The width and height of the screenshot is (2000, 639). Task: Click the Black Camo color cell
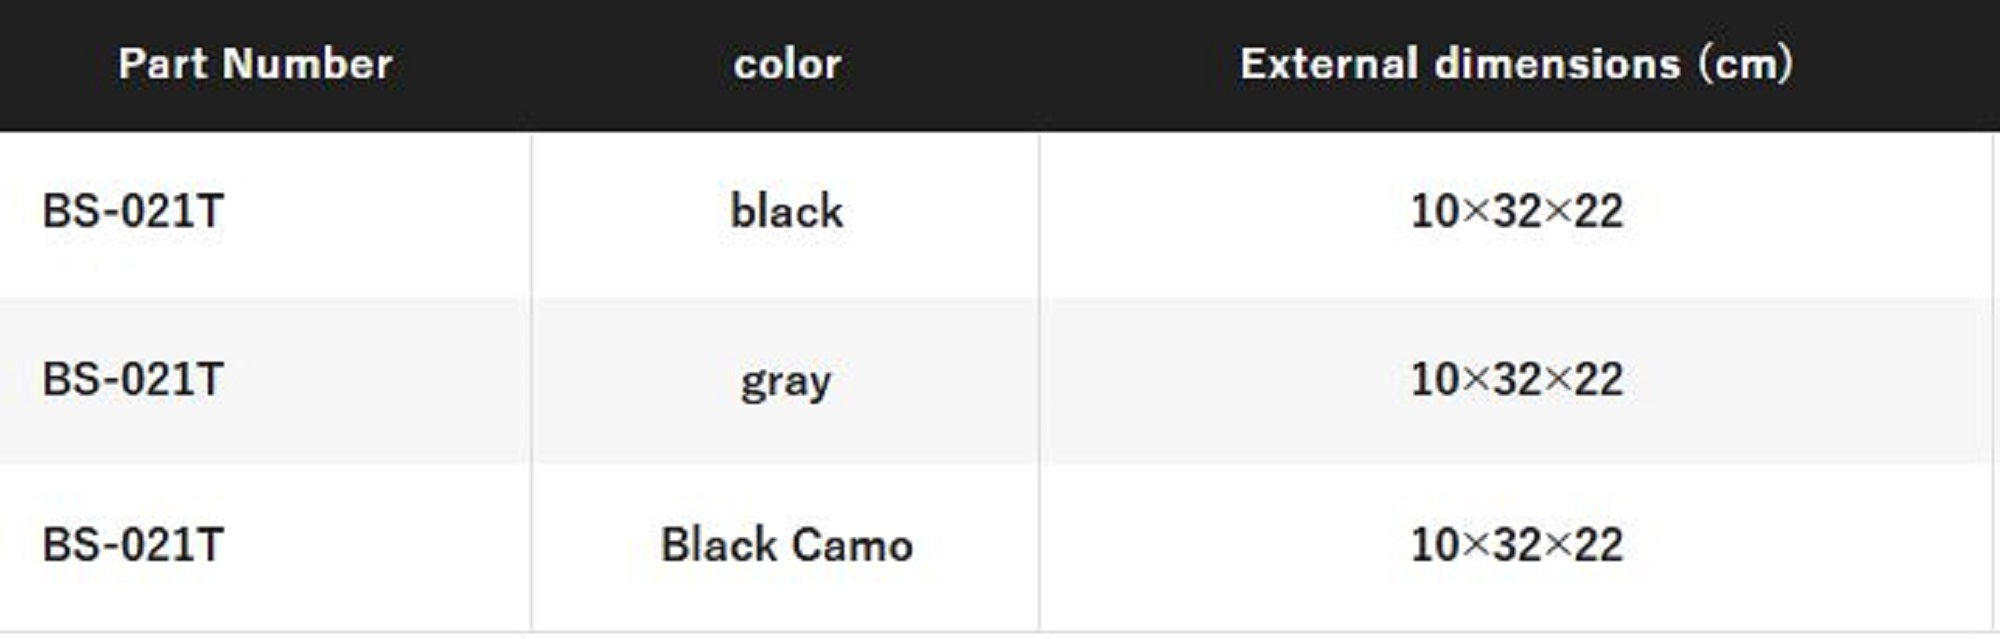pos(787,545)
